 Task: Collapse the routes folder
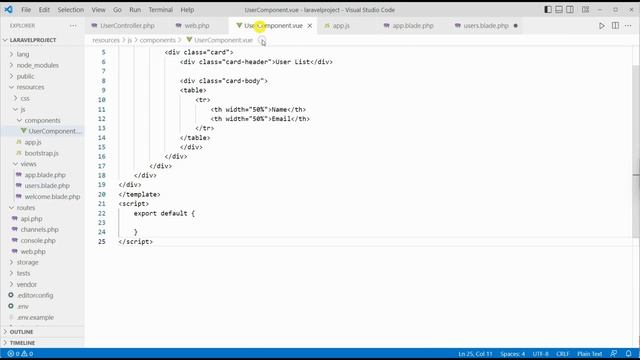pyautogui.click(x=26, y=208)
